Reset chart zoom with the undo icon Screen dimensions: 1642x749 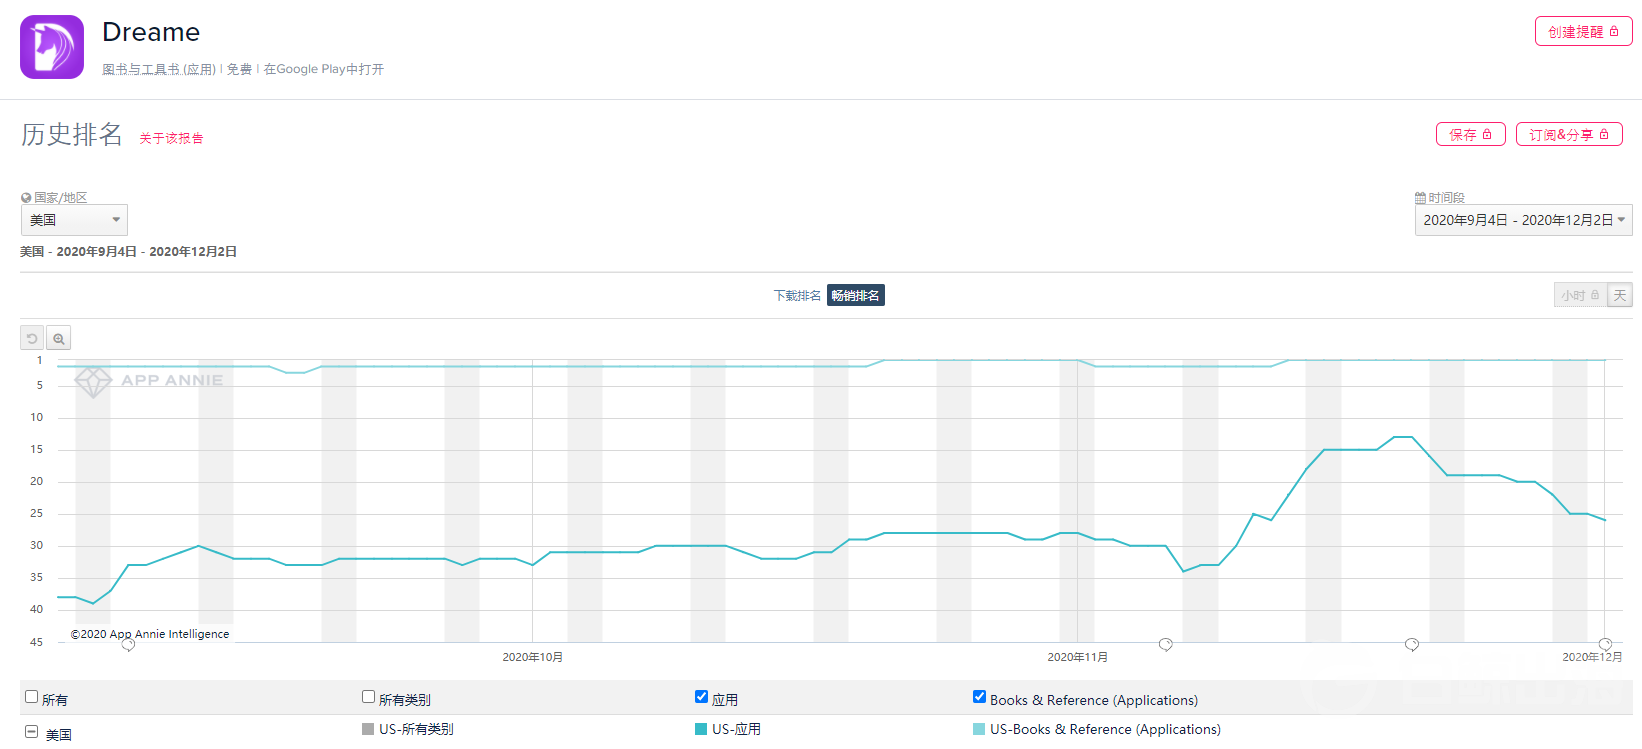pos(32,338)
